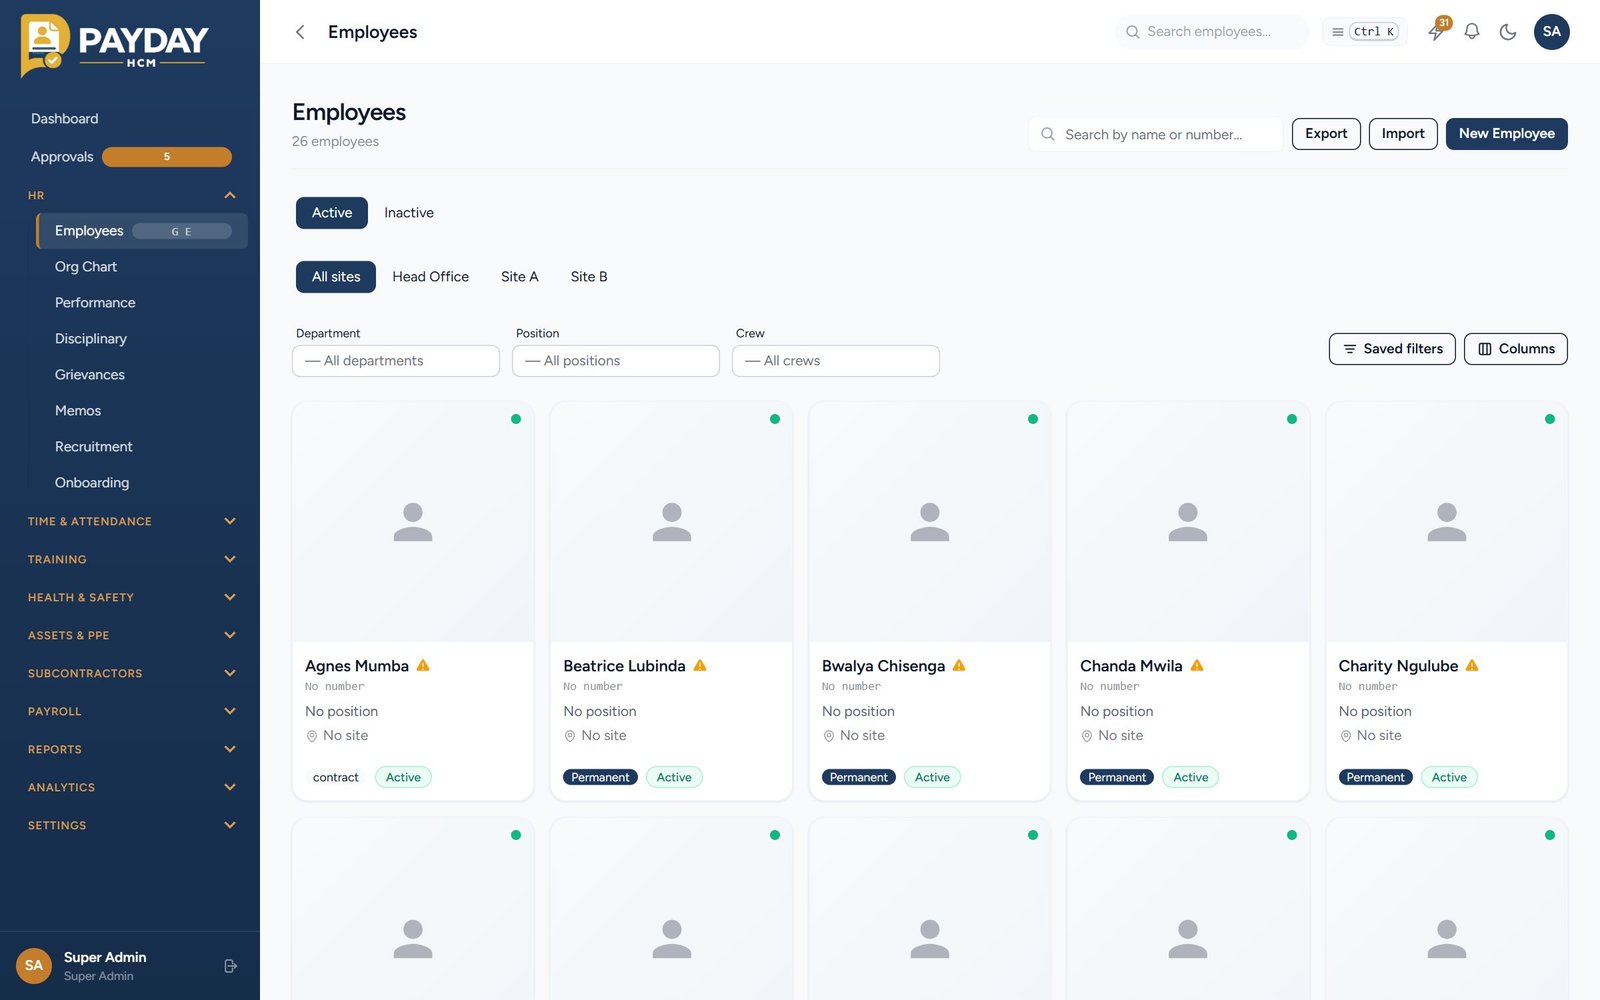Open the notifications bell

tap(1472, 32)
